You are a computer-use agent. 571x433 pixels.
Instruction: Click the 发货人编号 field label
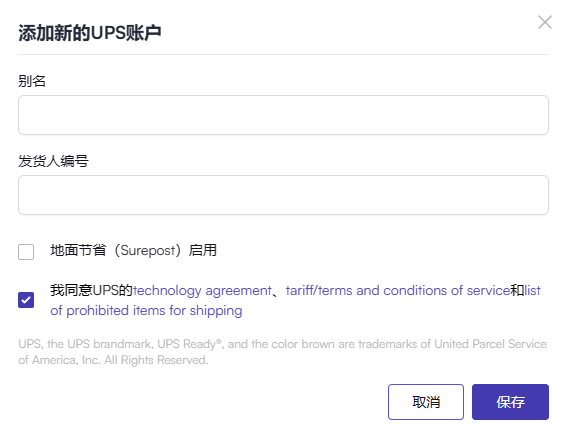tap(53, 161)
